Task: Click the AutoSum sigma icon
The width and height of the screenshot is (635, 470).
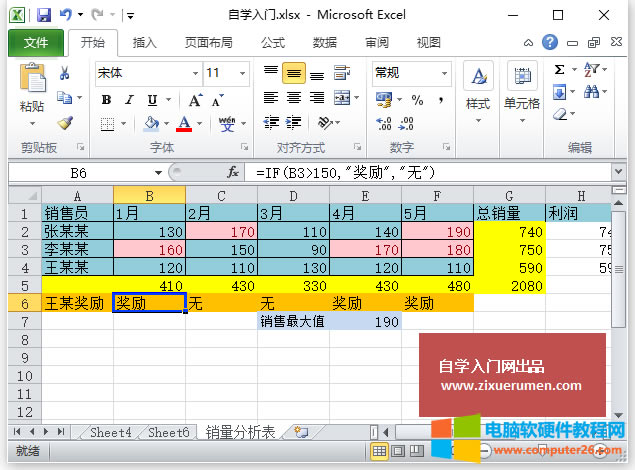Action: tap(560, 70)
